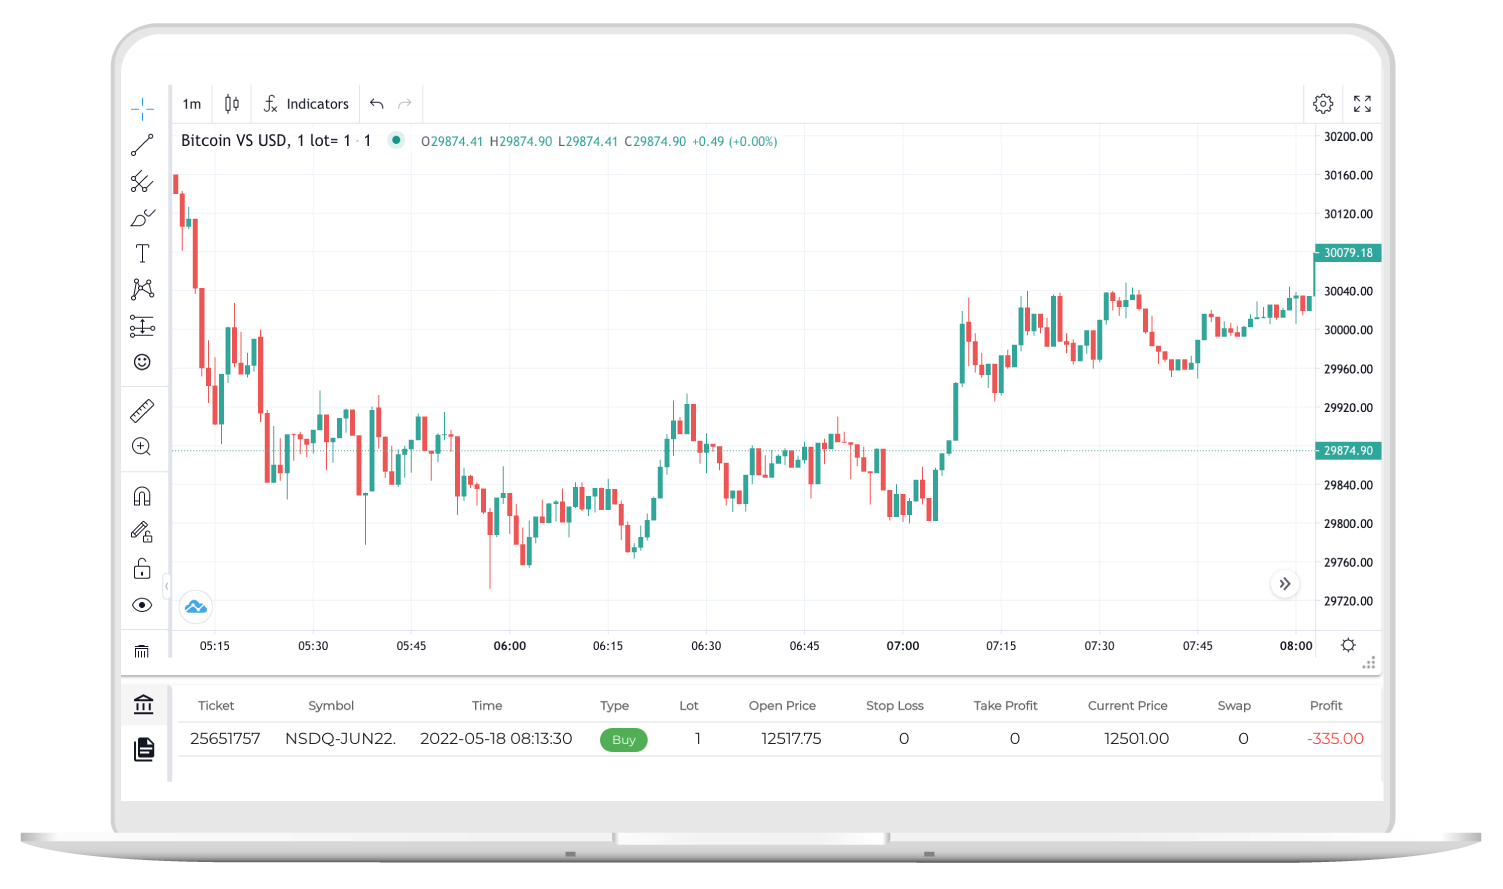Viewport: 1503px width, 889px height.
Task: Select the Measure ruler tool
Action: point(142,409)
